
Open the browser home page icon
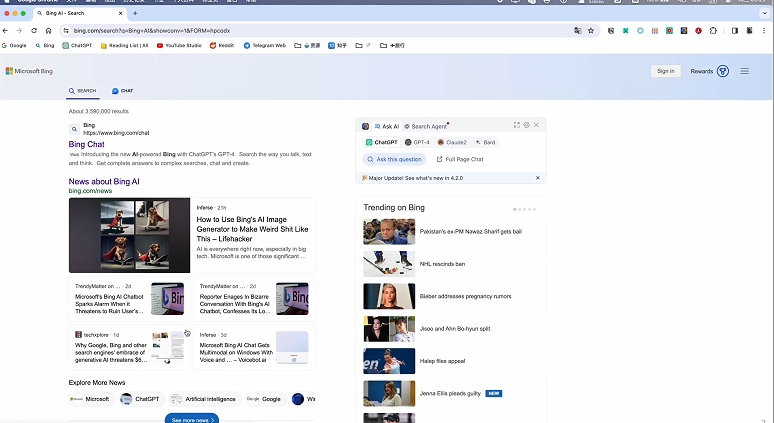48,31
